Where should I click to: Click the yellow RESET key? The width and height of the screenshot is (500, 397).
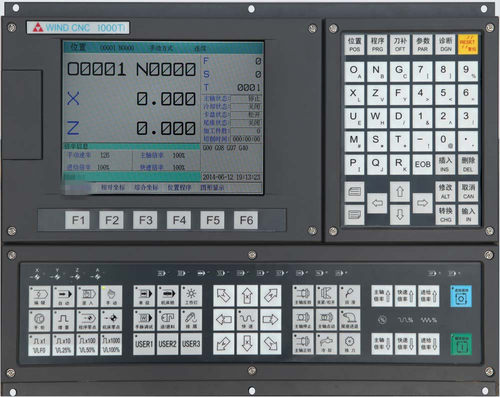[x=468, y=44]
